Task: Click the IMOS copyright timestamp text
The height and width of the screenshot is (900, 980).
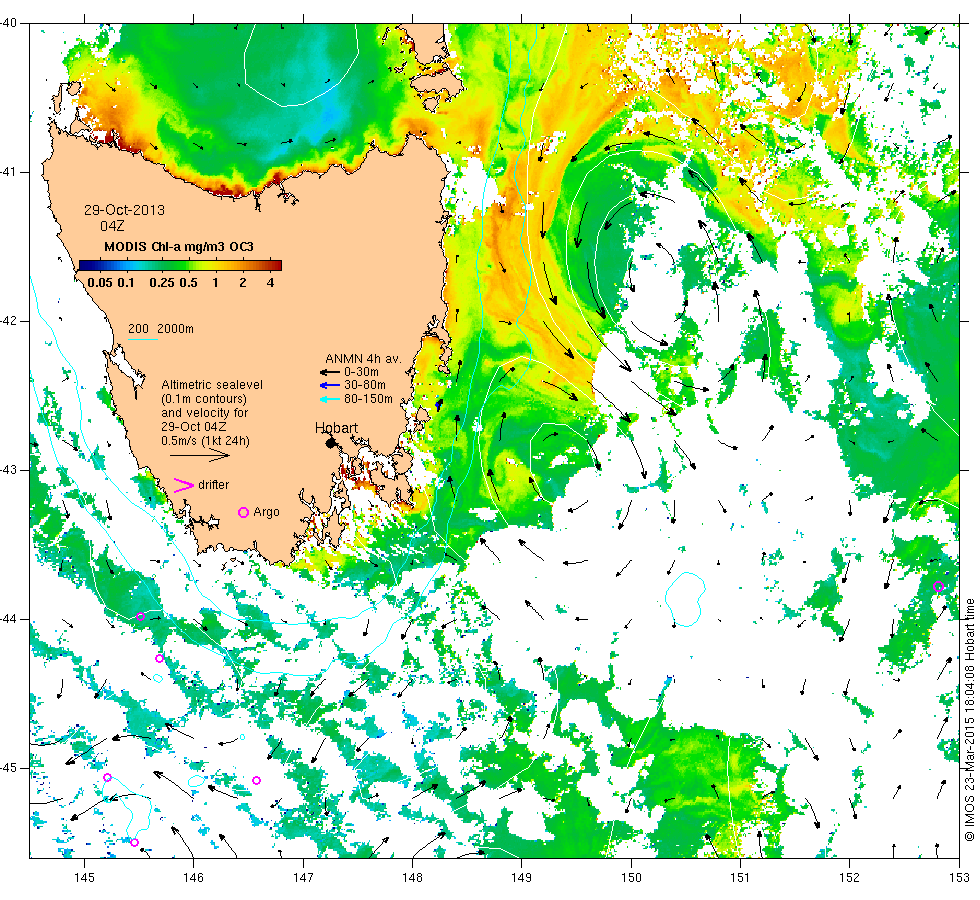Action: click(969, 719)
